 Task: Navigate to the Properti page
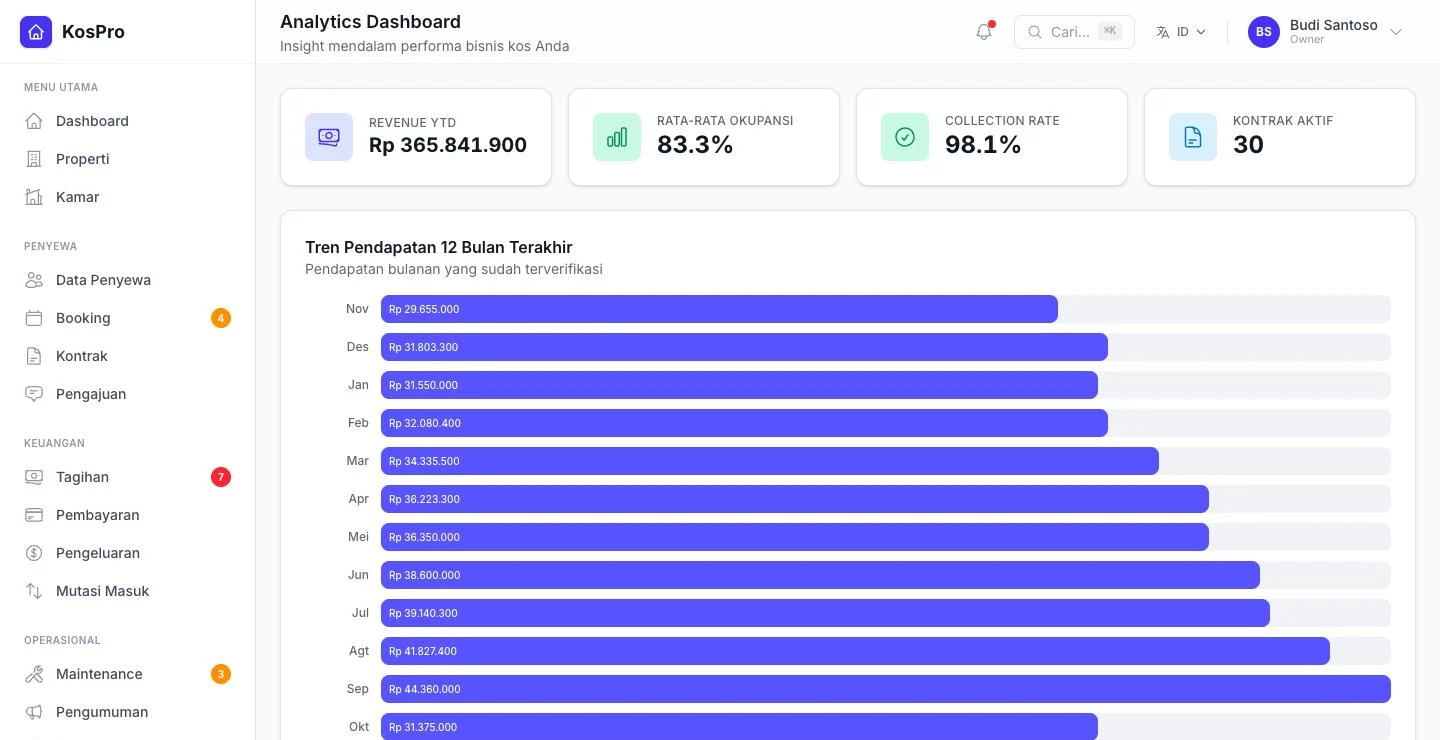click(128, 159)
